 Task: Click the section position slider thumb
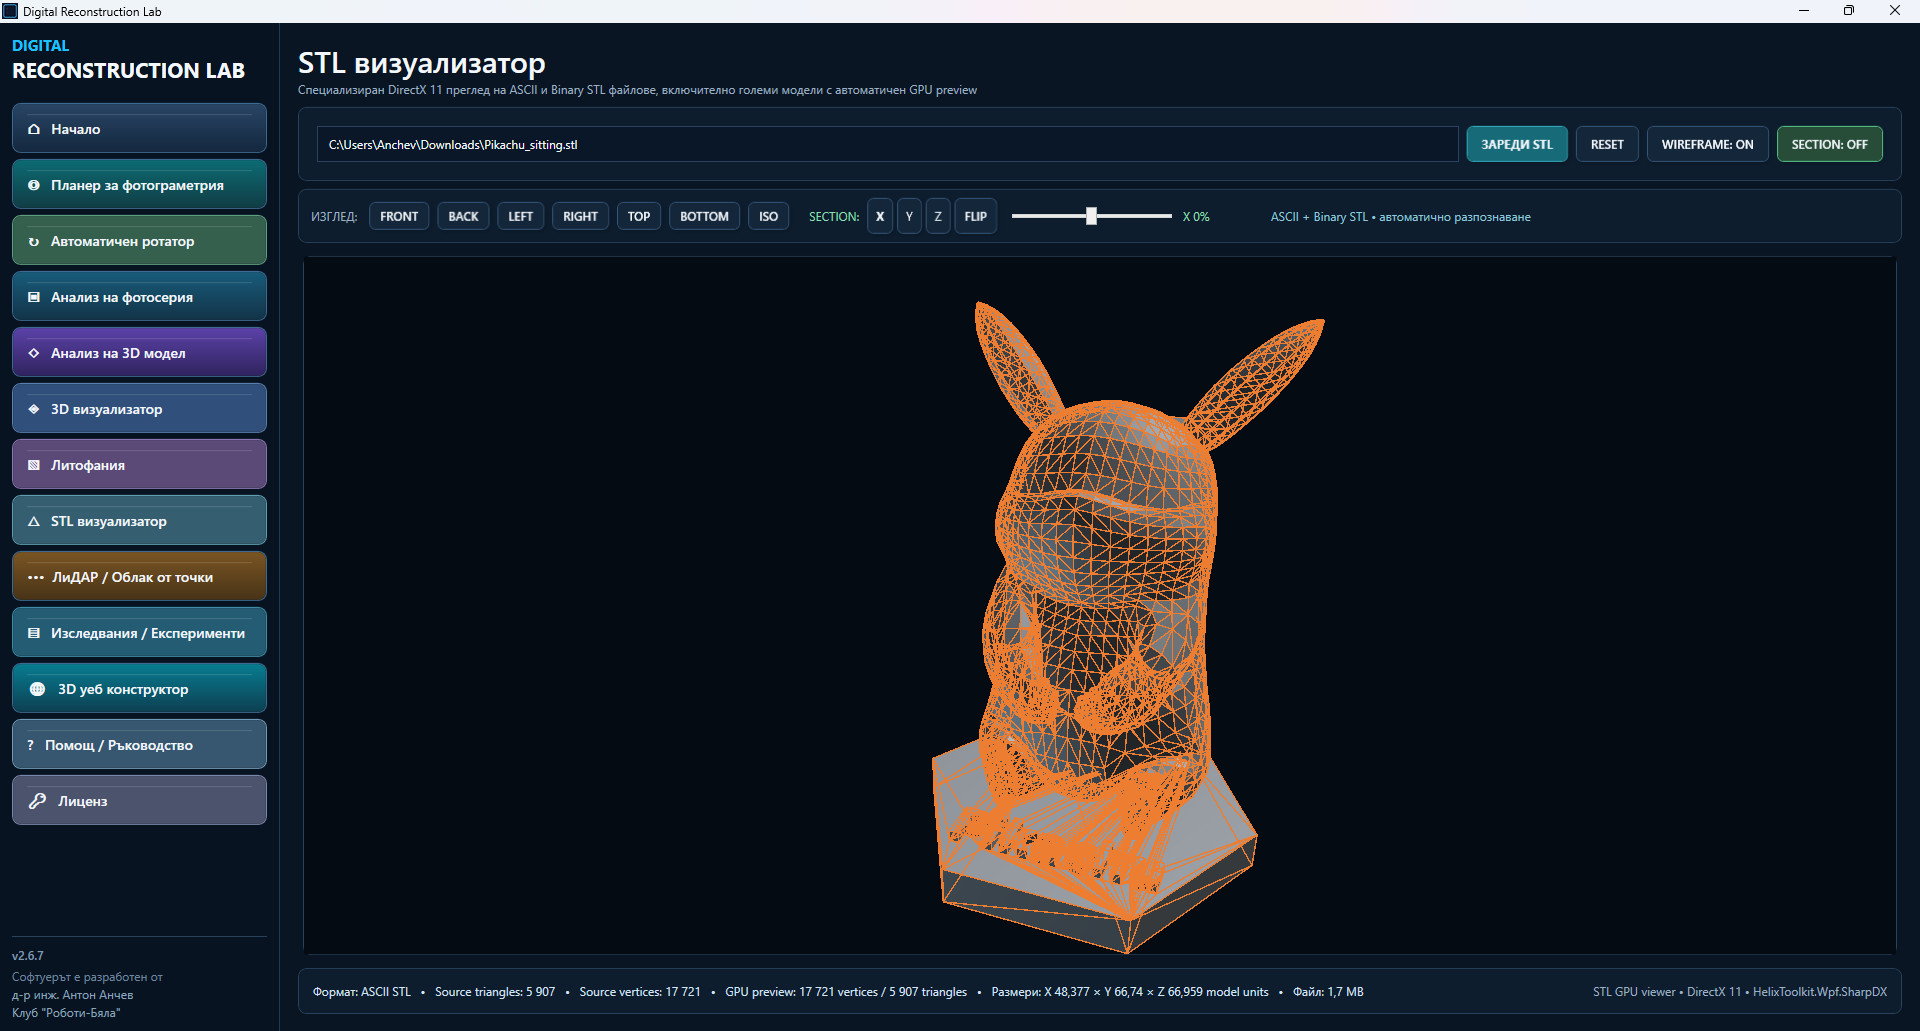tap(1091, 216)
